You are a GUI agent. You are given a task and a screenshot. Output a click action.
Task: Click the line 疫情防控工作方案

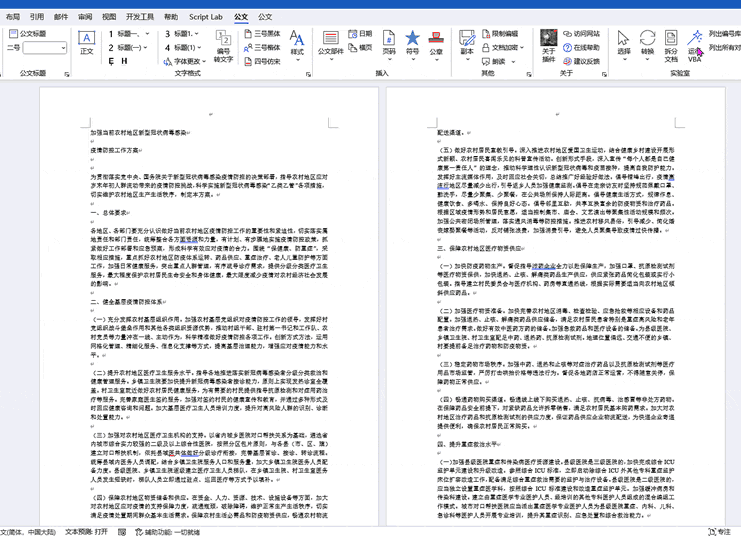[114, 150]
